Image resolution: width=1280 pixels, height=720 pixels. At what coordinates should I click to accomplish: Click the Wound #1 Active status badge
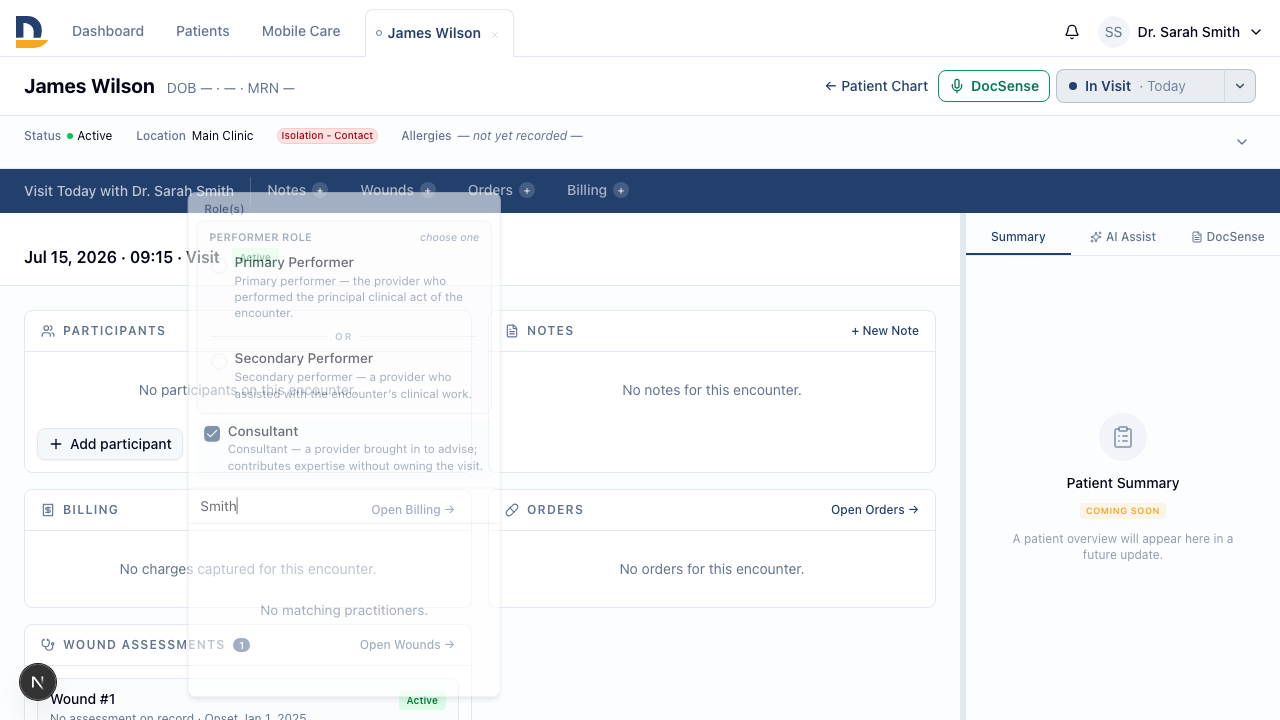[x=422, y=701]
